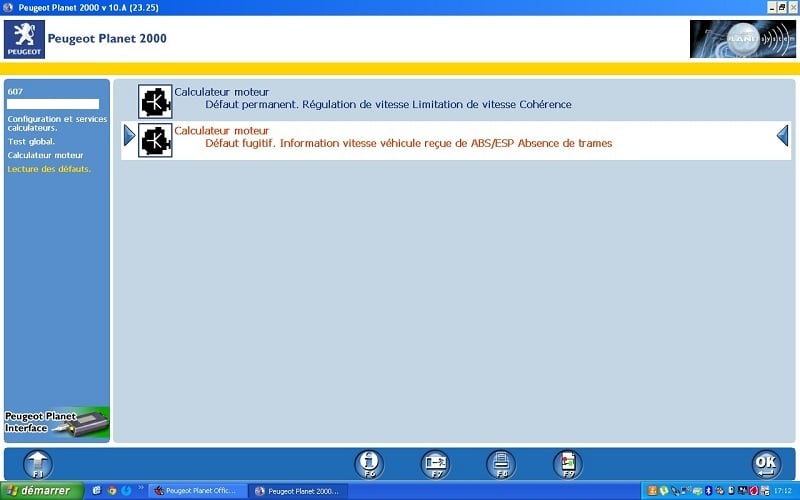Click the F9 document export button
Screen dimensions: 800x500
(x=567, y=465)
